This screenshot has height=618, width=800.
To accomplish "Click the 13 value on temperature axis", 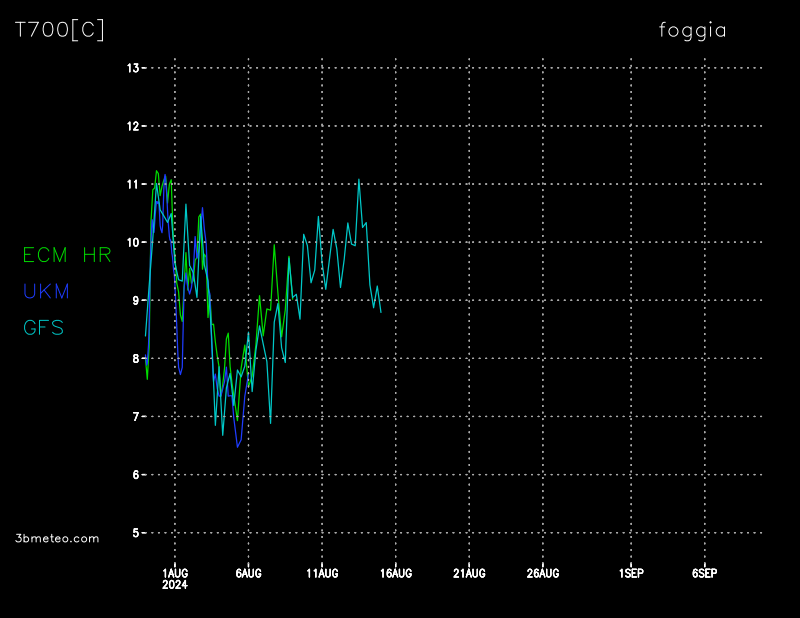I will pyautogui.click(x=132, y=68).
